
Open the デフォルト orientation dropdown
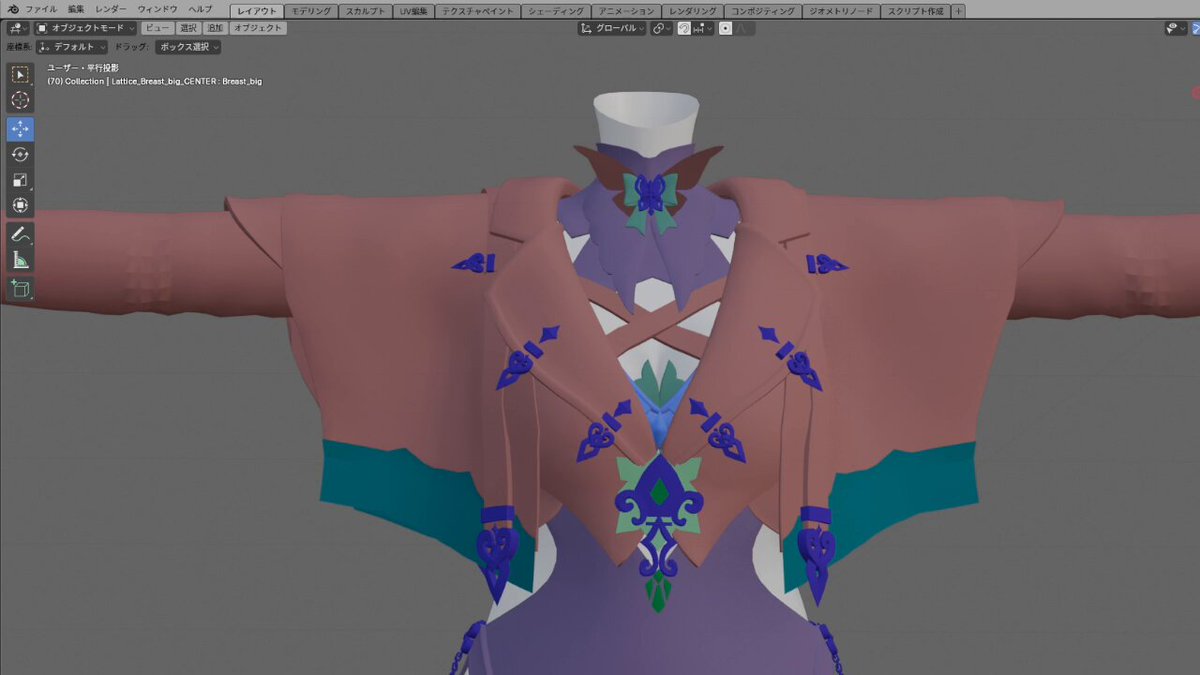72,47
